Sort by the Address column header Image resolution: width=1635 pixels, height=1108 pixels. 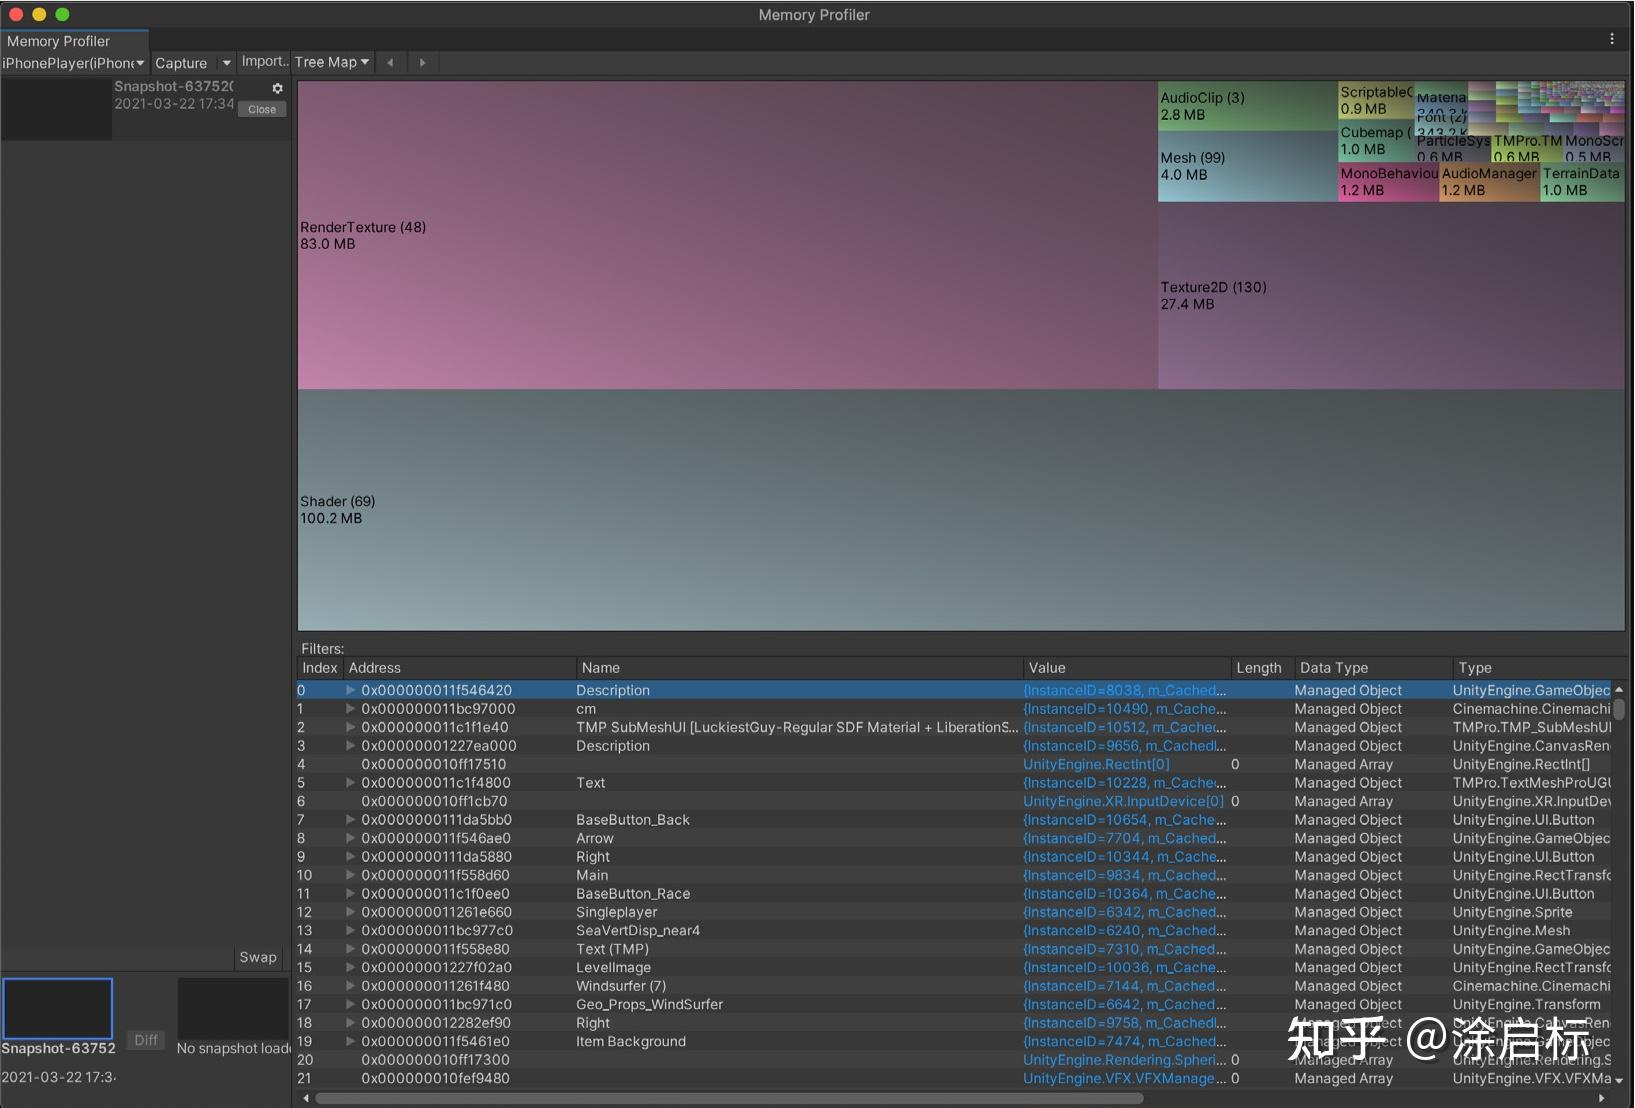tap(459, 668)
